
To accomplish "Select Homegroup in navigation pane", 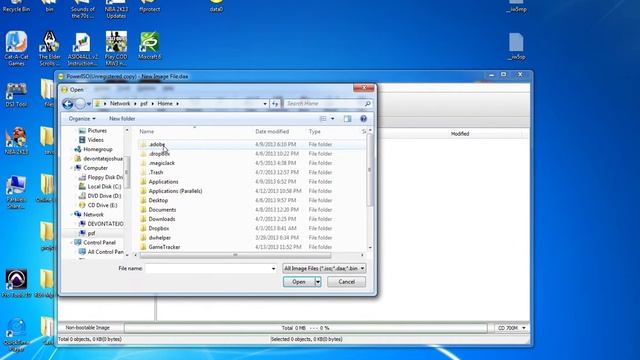I will point(93,149).
